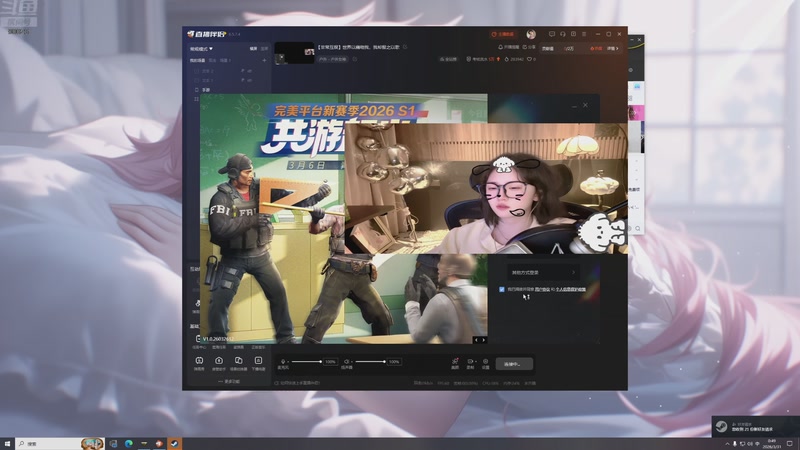Open Steam from the taskbar
Image resolution: width=800 pixels, height=450 pixels.
(x=174, y=444)
